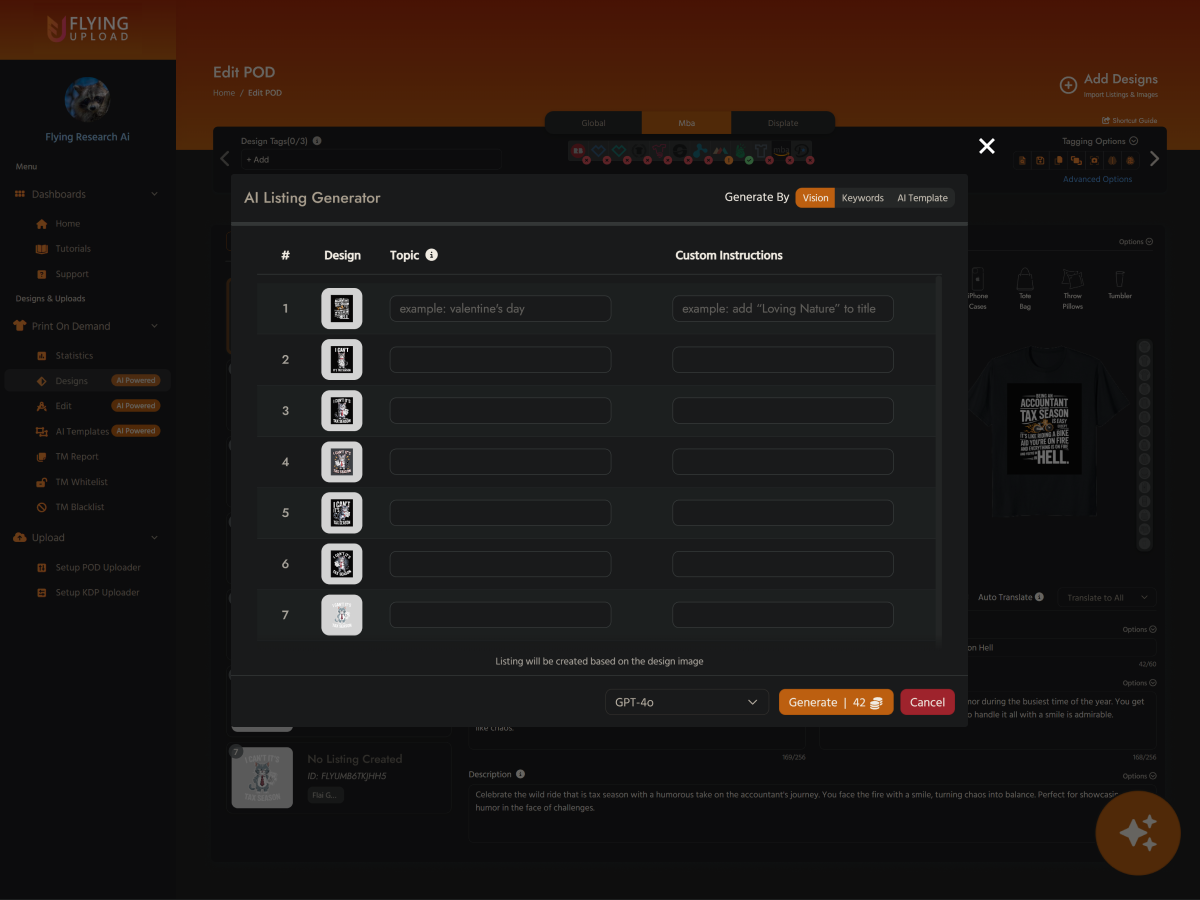Click the design thumbnail in row 7
The image size is (1200, 900).
pos(342,615)
